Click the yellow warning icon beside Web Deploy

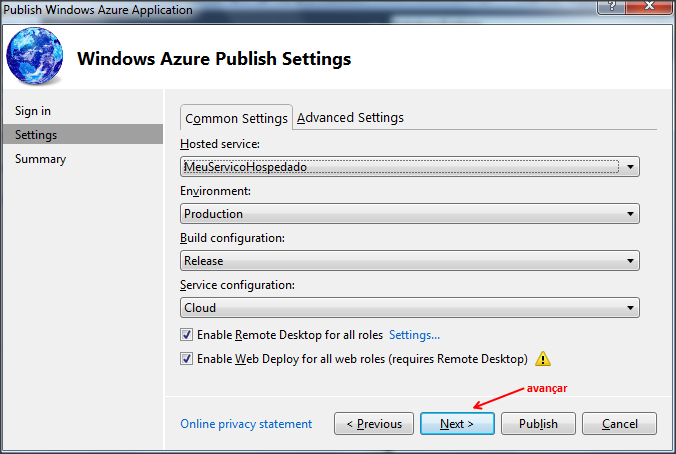coord(543,359)
